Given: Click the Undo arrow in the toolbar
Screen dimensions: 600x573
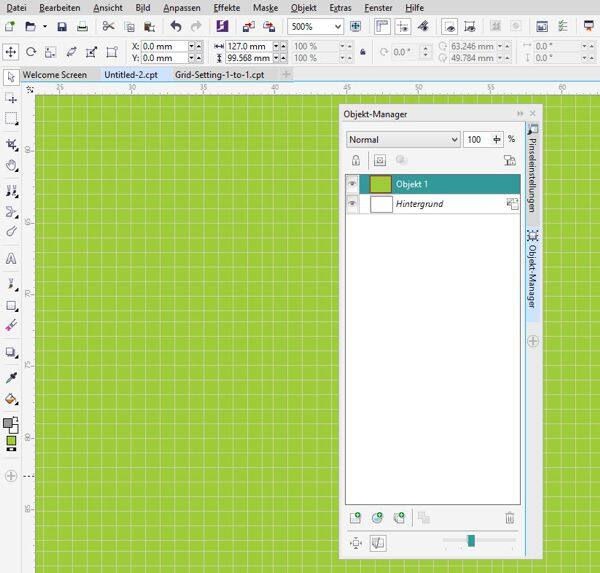Looking at the screenshot, I should pyautogui.click(x=176, y=27).
